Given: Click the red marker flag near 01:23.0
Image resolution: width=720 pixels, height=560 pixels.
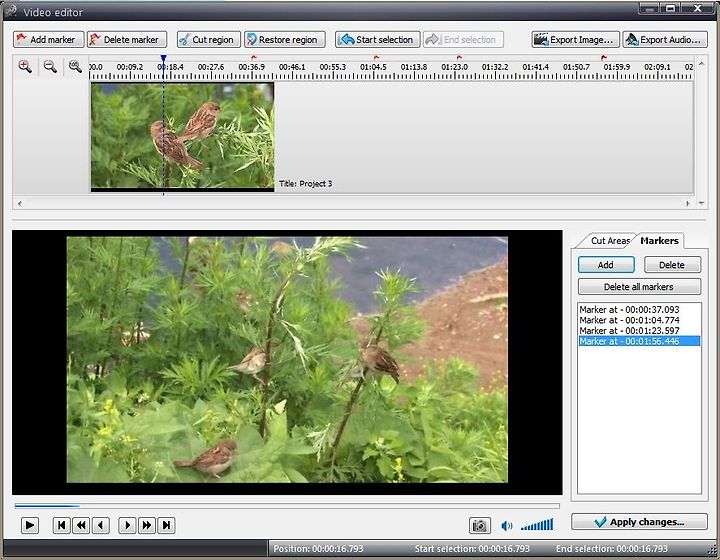Looking at the screenshot, I should pyautogui.click(x=459, y=58).
